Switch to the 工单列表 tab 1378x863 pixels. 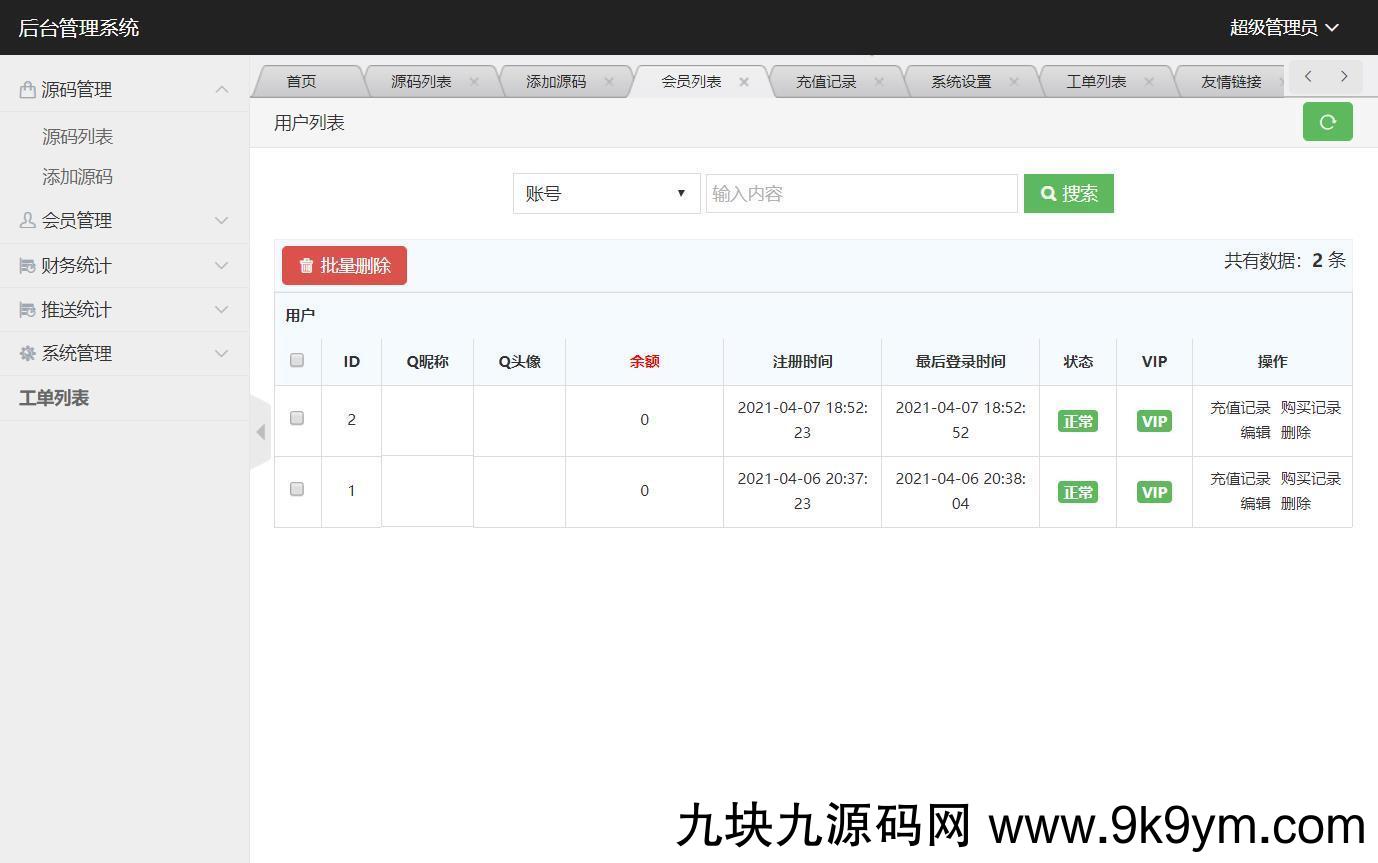1095,82
